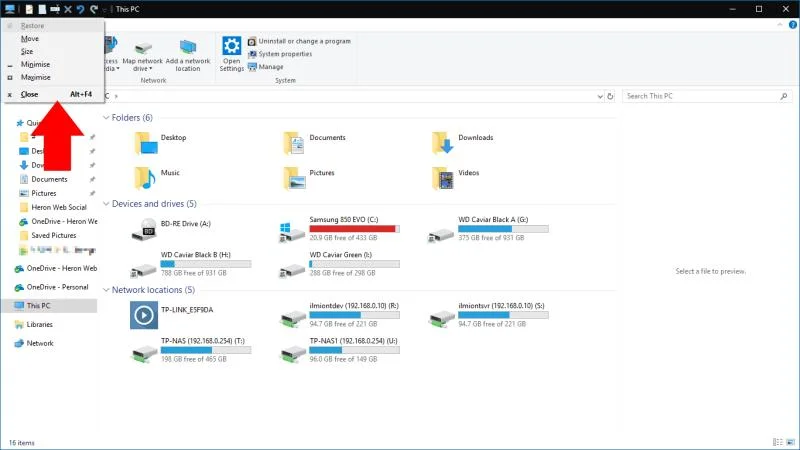Image resolution: width=800 pixels, height=450 pixels.
Task: Open the address bar history dropdown
Action: 600,96
